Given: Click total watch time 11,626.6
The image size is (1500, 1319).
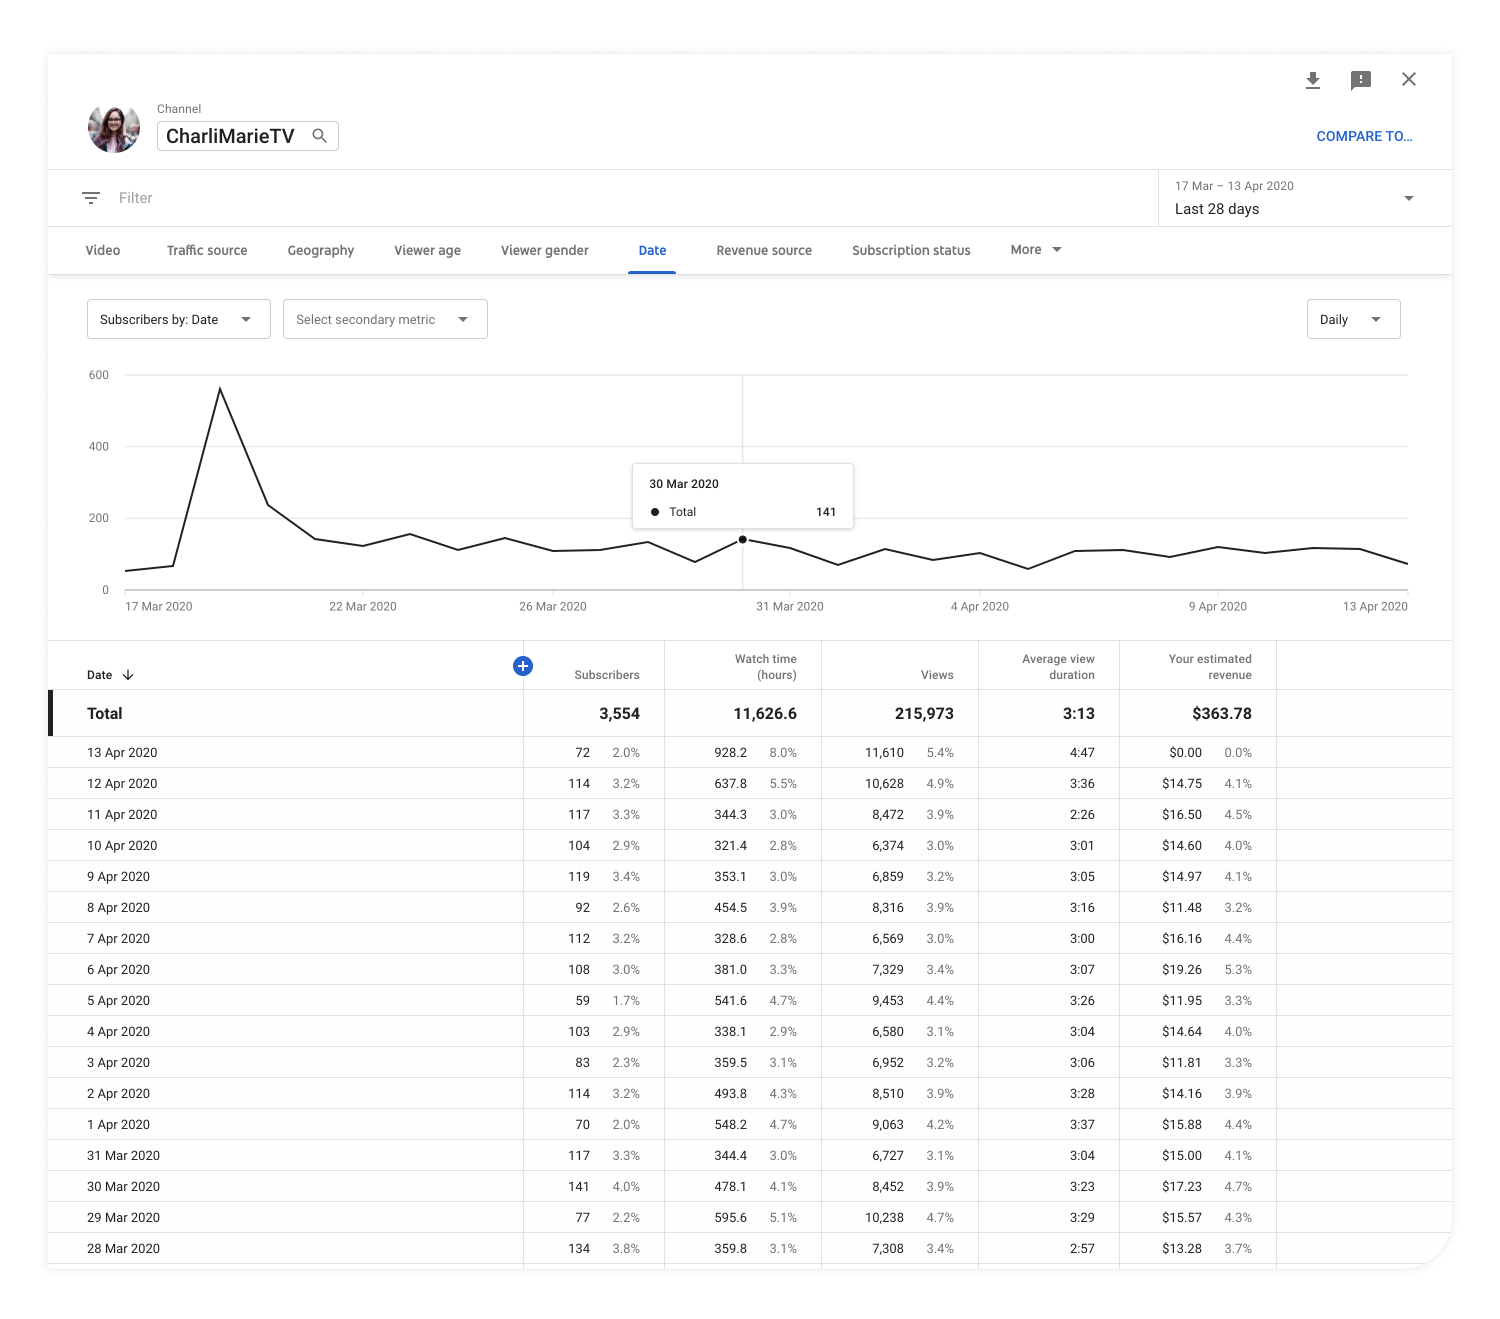Looking at the screenshot, I should click(x=765, y=713).
